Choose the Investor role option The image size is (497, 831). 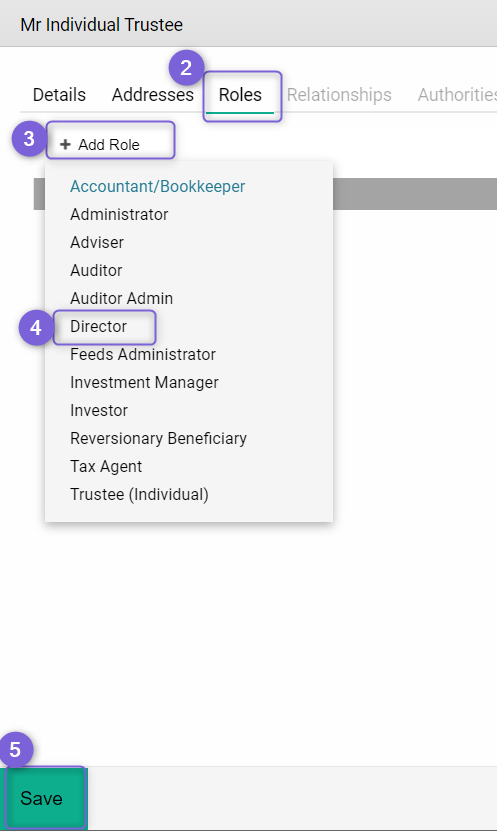[99, 410]
